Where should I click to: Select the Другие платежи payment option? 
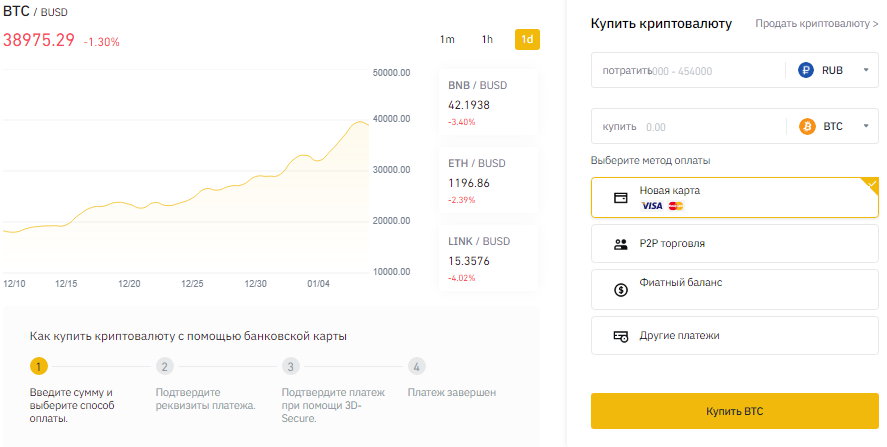734,336
